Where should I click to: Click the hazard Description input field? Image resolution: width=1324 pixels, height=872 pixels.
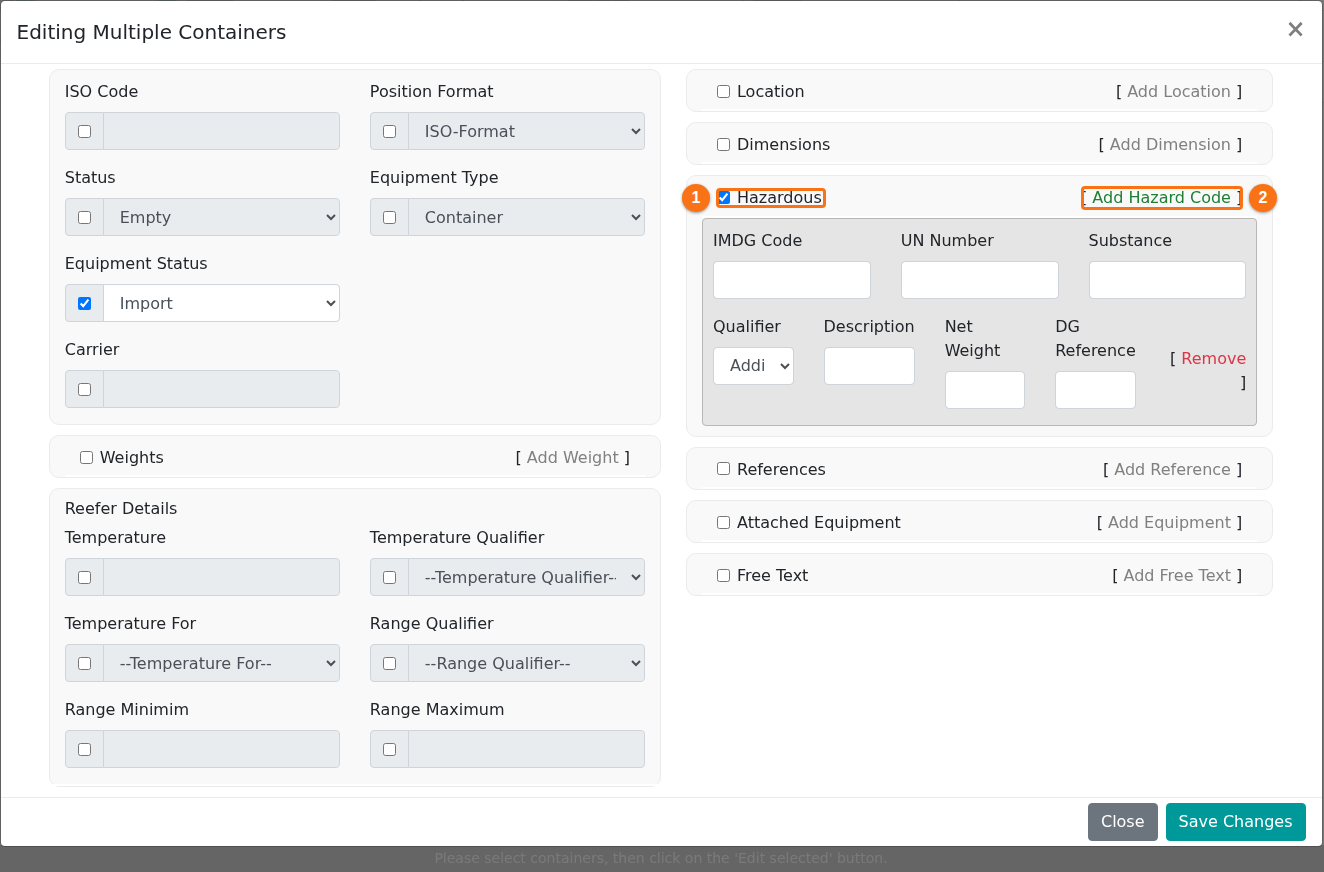[869, 366]
